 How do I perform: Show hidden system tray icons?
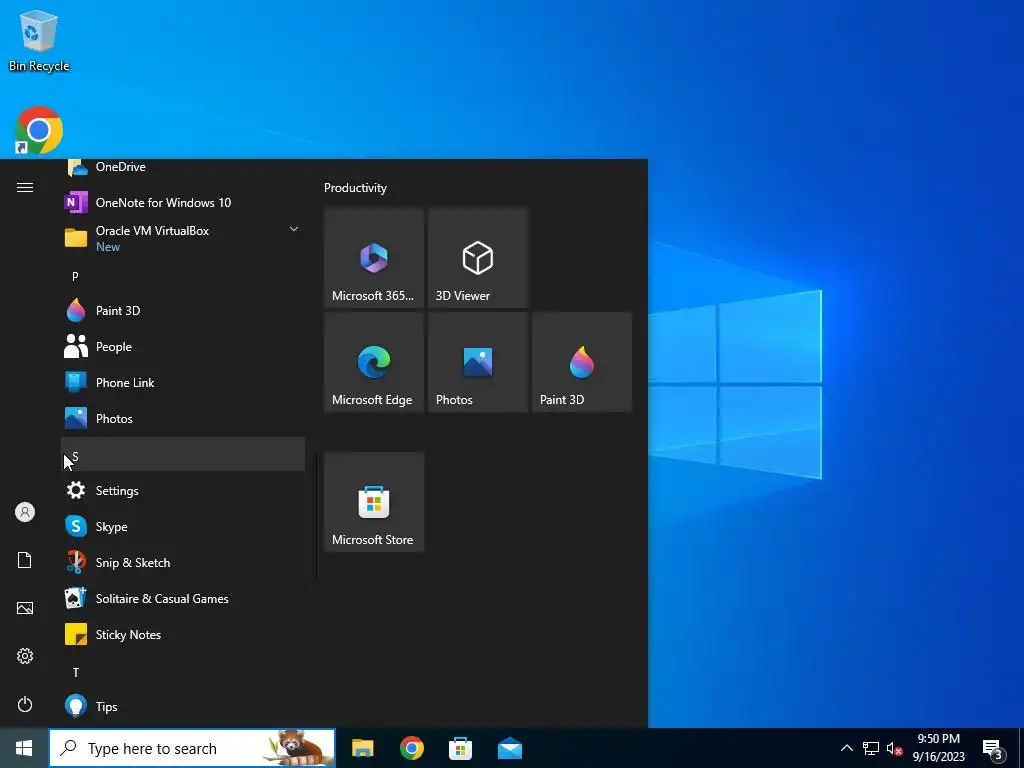click(846, 748)
